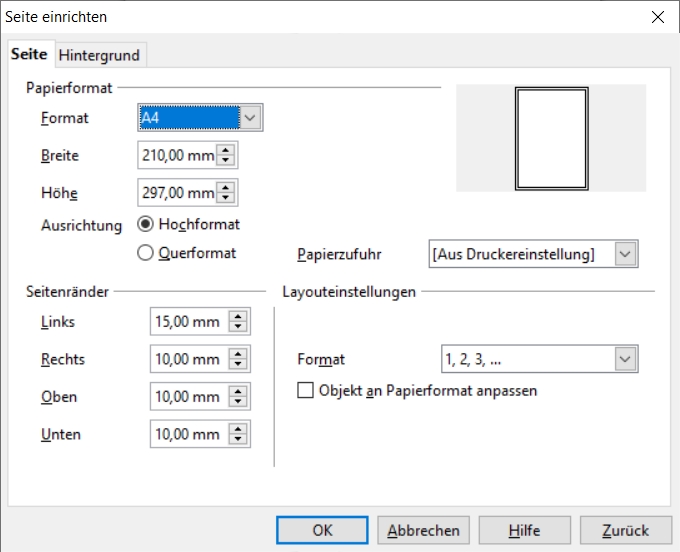
Task: Increase the Links margin with up arrow
Action: 238,317
